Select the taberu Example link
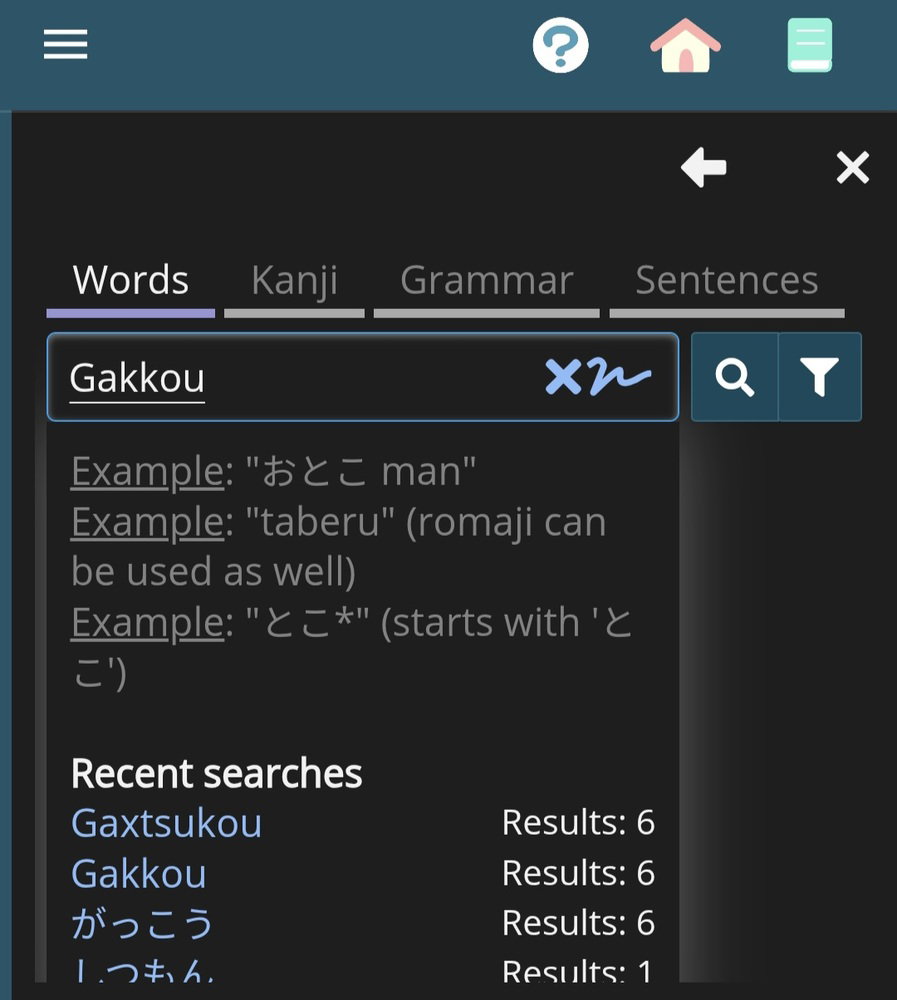 pos(147,522)
